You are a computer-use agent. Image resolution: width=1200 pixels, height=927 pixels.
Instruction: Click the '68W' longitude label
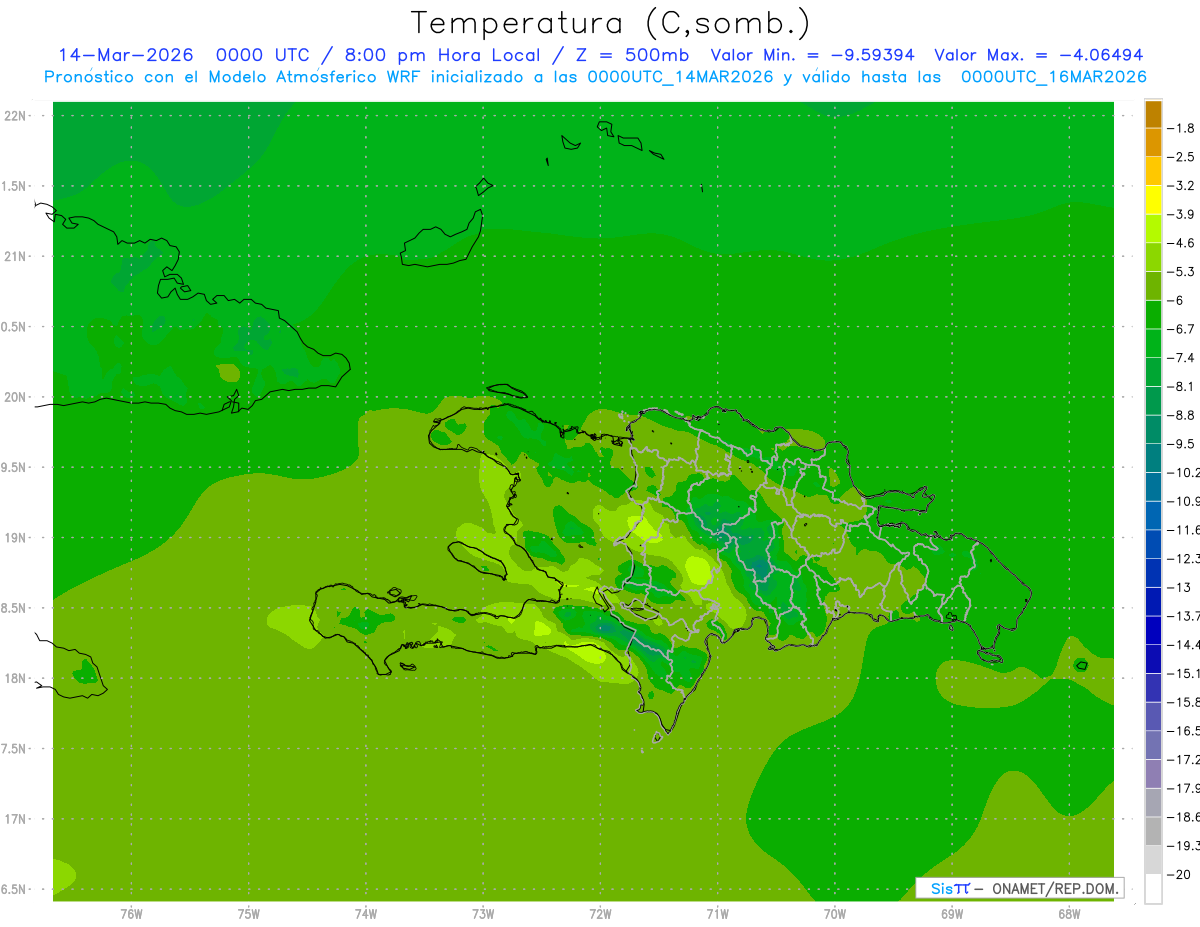[1069, 914]
